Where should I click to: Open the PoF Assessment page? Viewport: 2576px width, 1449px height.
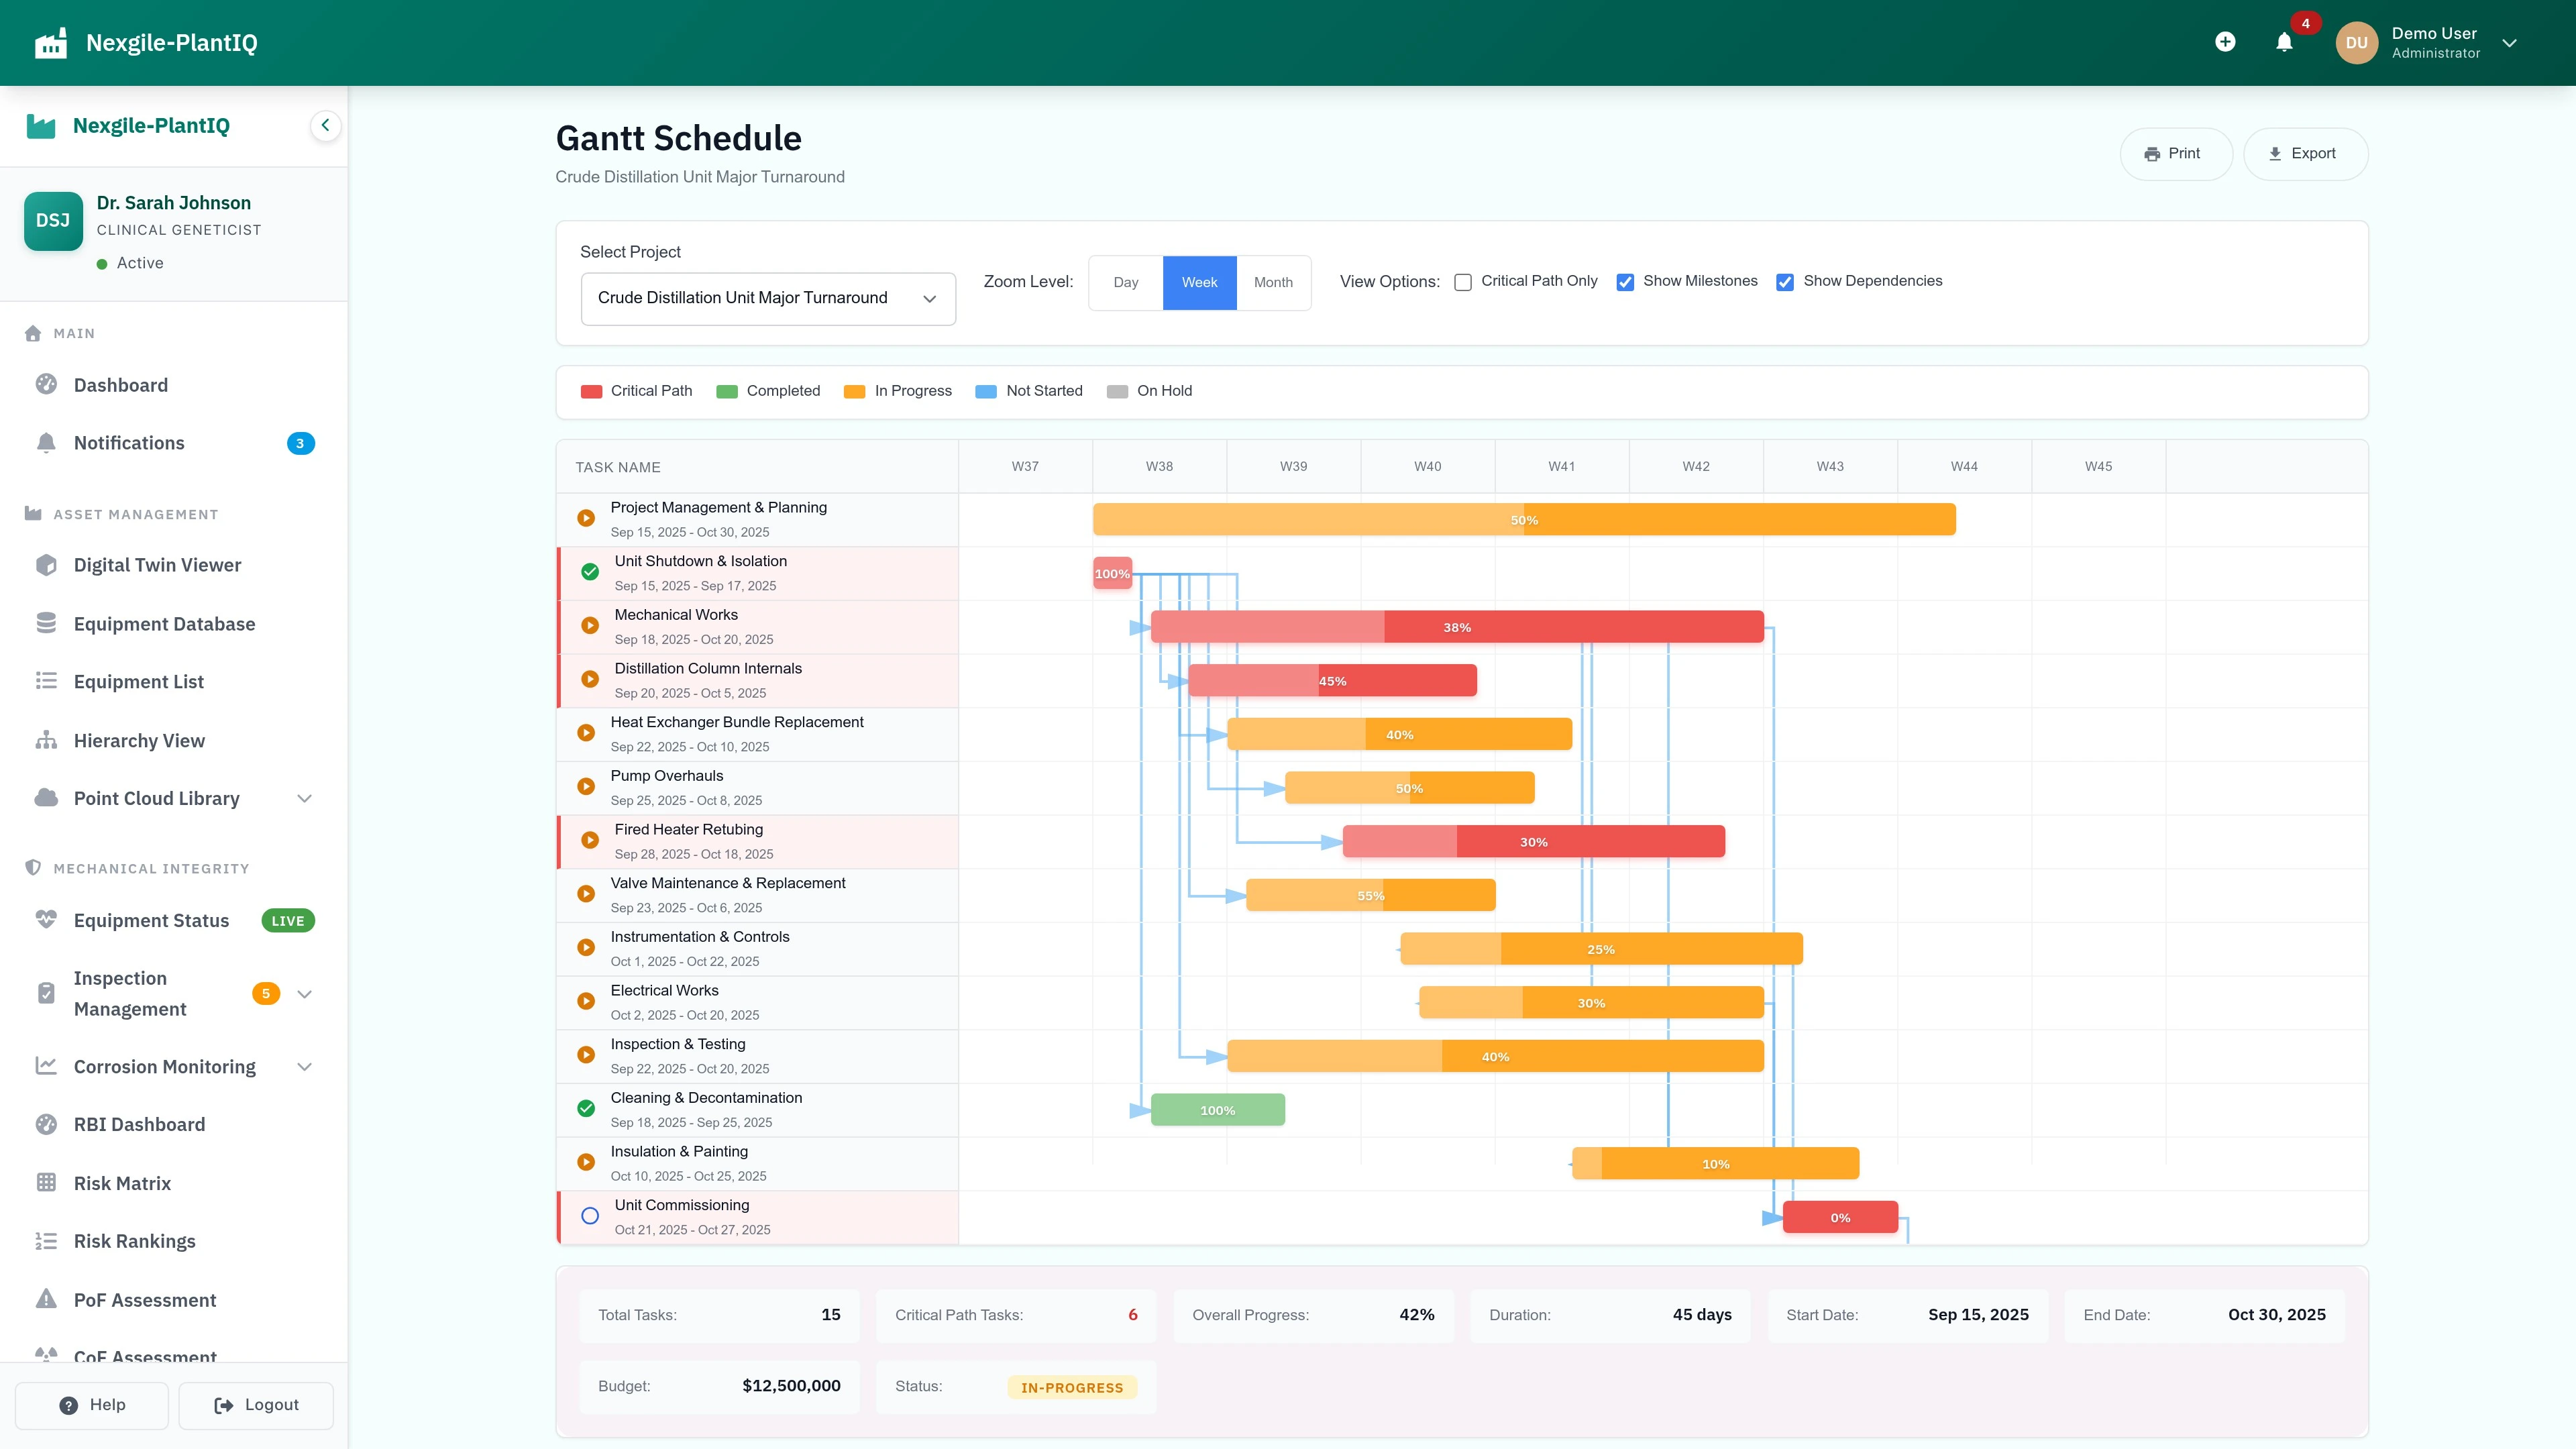(145, 1299)
